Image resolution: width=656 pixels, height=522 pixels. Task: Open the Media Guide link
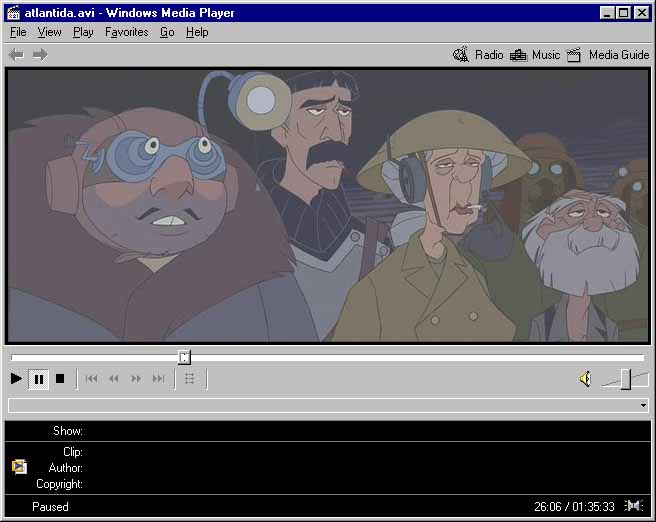tap(608, 55)
